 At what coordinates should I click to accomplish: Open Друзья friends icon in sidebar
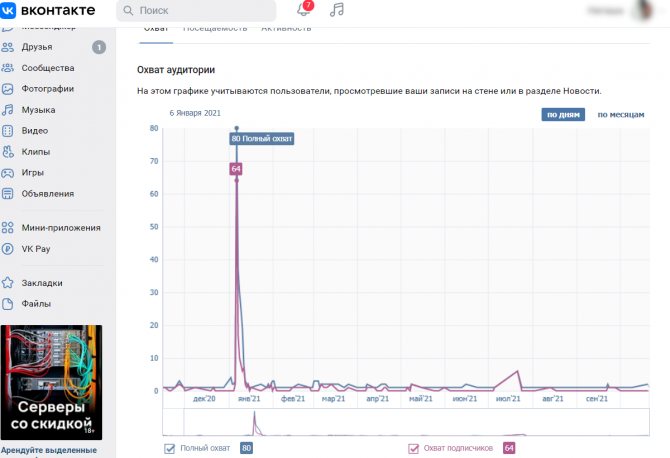[x=8, y=47]
